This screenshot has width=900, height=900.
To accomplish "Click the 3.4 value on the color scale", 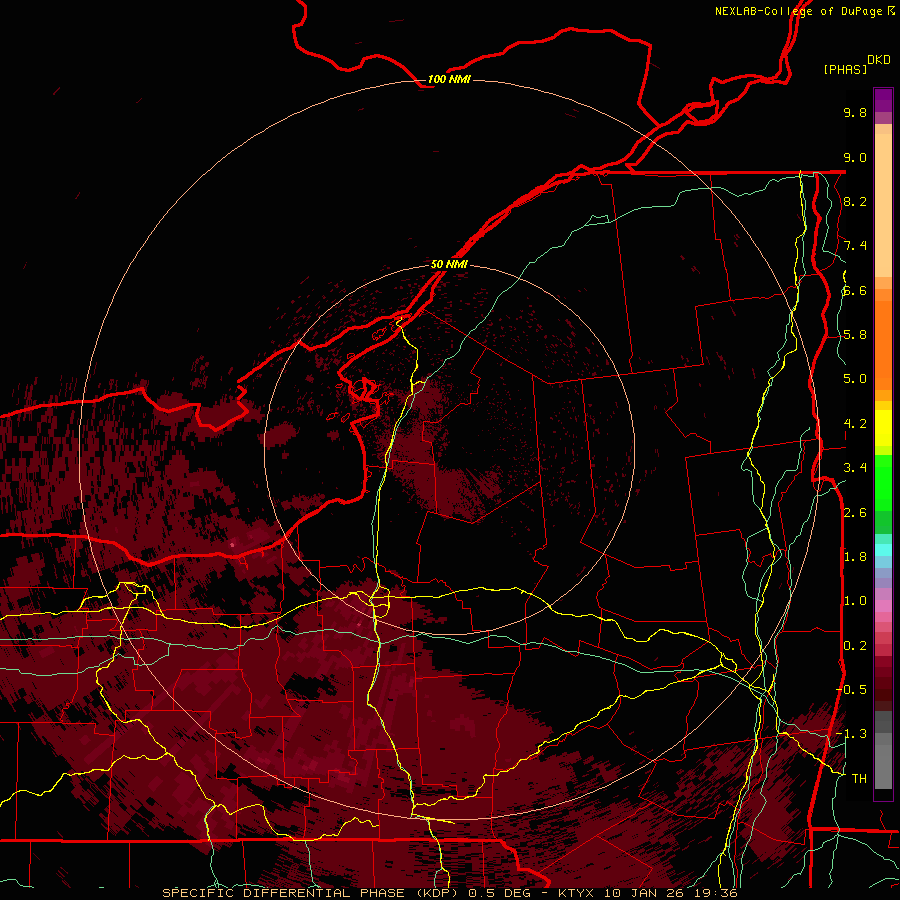I will click(x=855, y=468).
